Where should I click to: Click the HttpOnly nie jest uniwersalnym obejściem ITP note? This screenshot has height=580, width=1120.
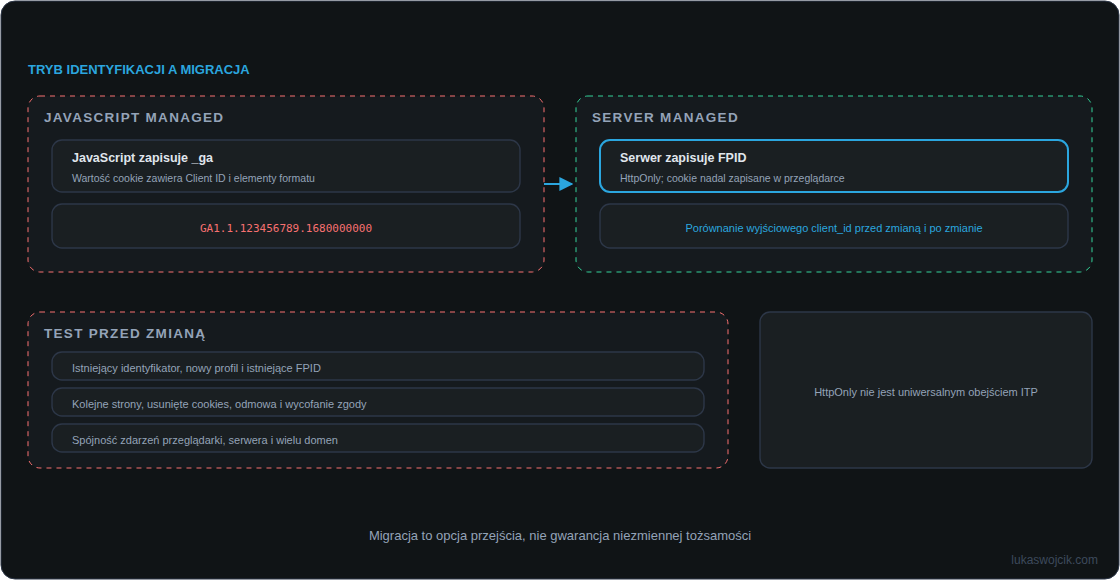(x=926, y=392)
